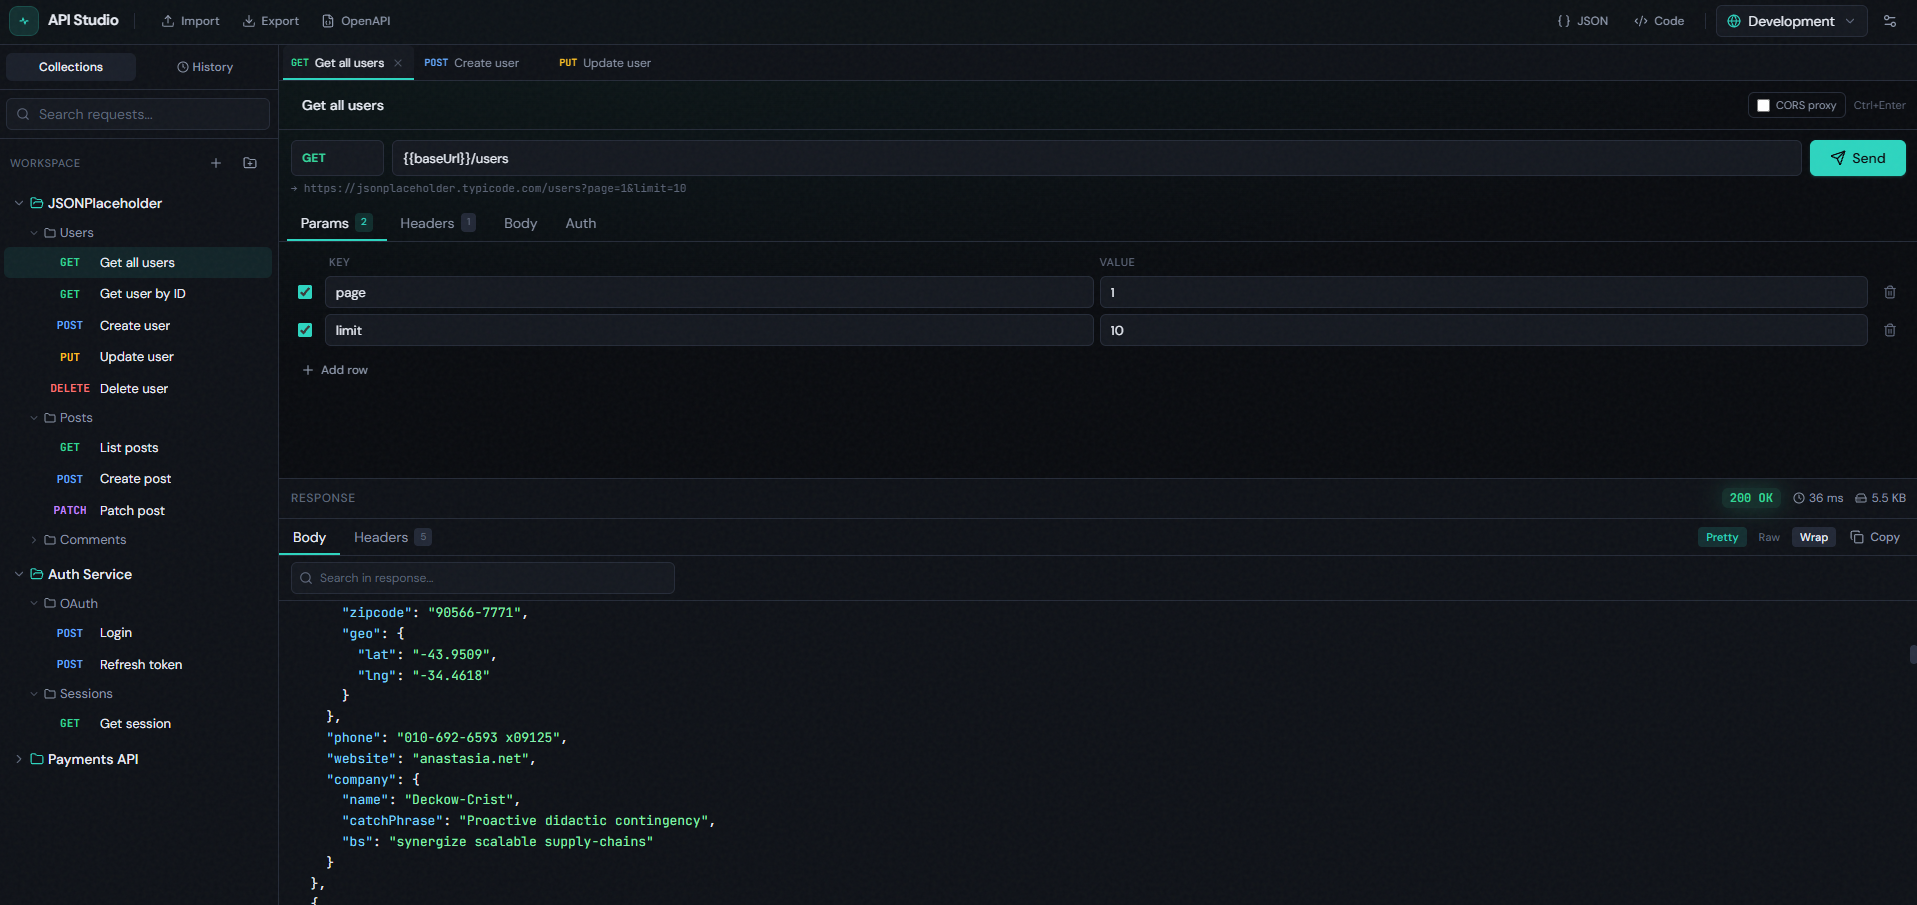Create new folder in workspace
The image size is (1917, 905).
point(250,163)
